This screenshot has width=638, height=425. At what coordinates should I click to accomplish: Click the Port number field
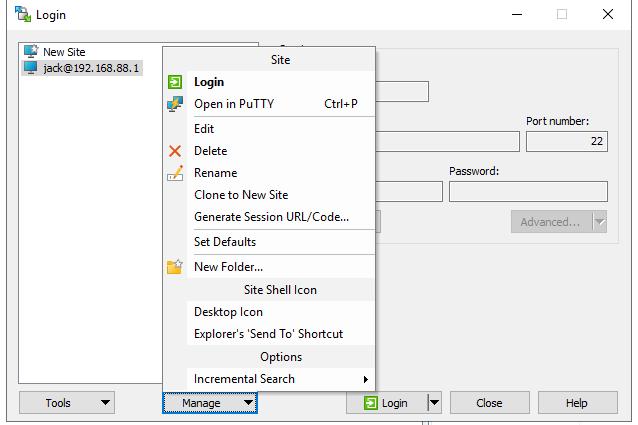[x=567, y=142]
